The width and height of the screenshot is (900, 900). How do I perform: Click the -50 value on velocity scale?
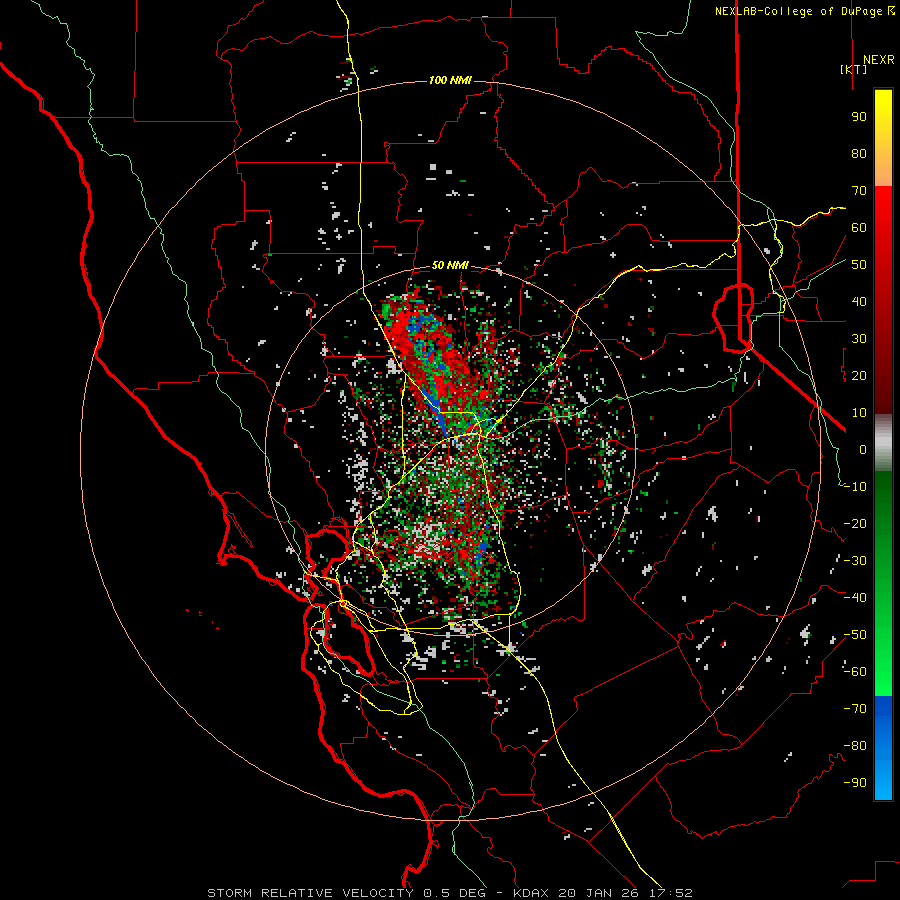(x=855, y=635)
